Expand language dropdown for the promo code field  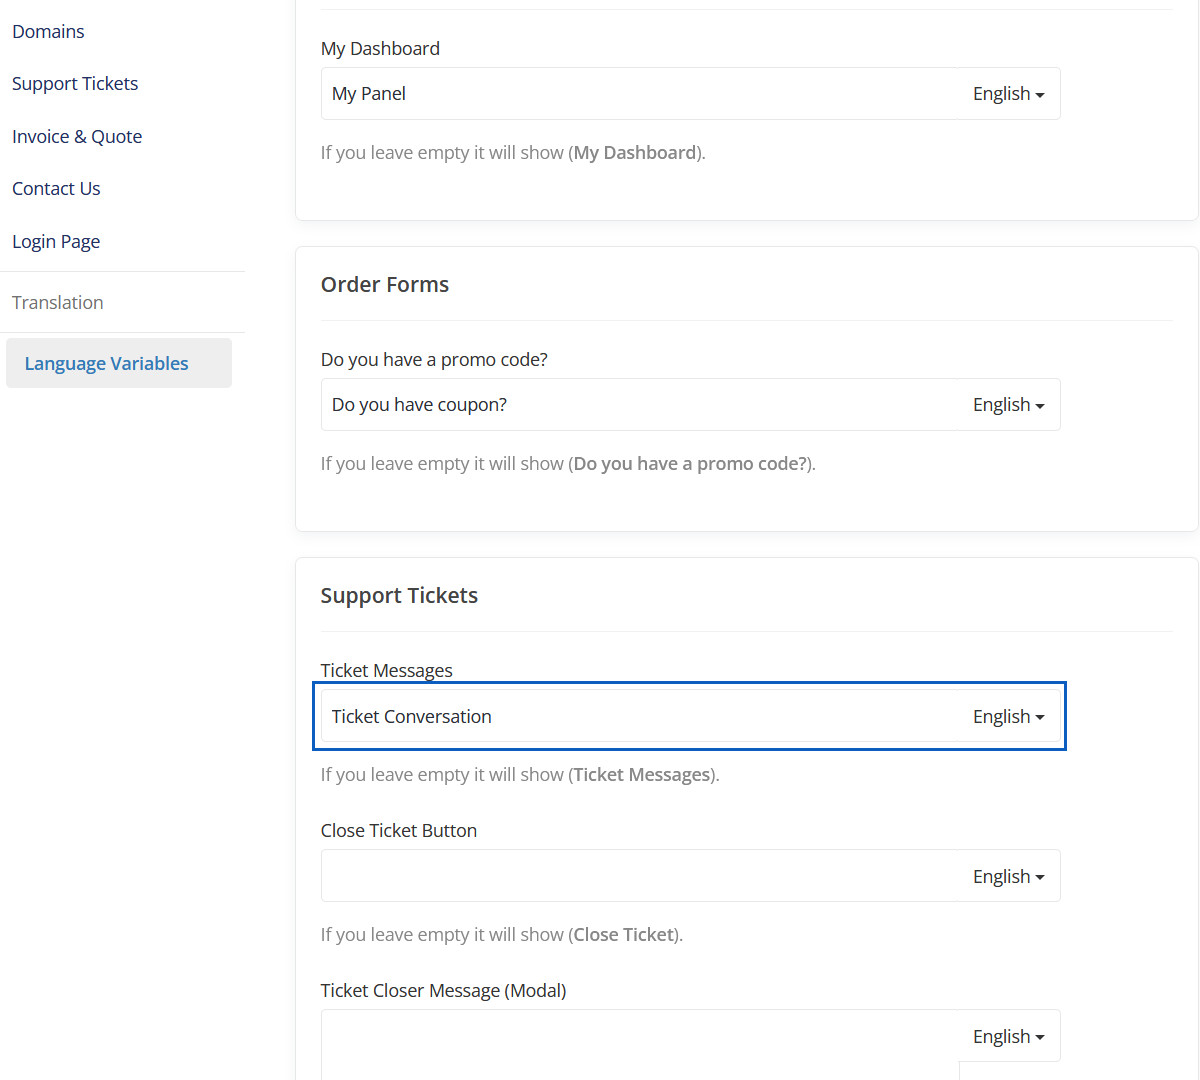click(1008, 405)
